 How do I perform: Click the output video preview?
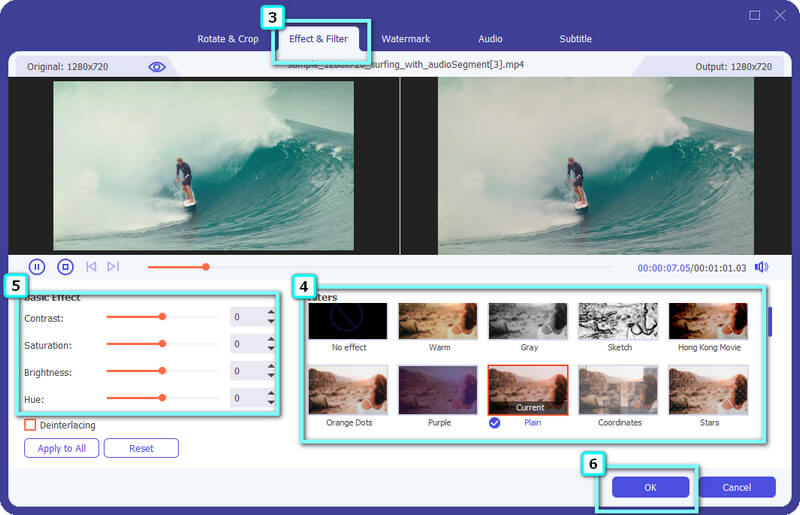596,166
